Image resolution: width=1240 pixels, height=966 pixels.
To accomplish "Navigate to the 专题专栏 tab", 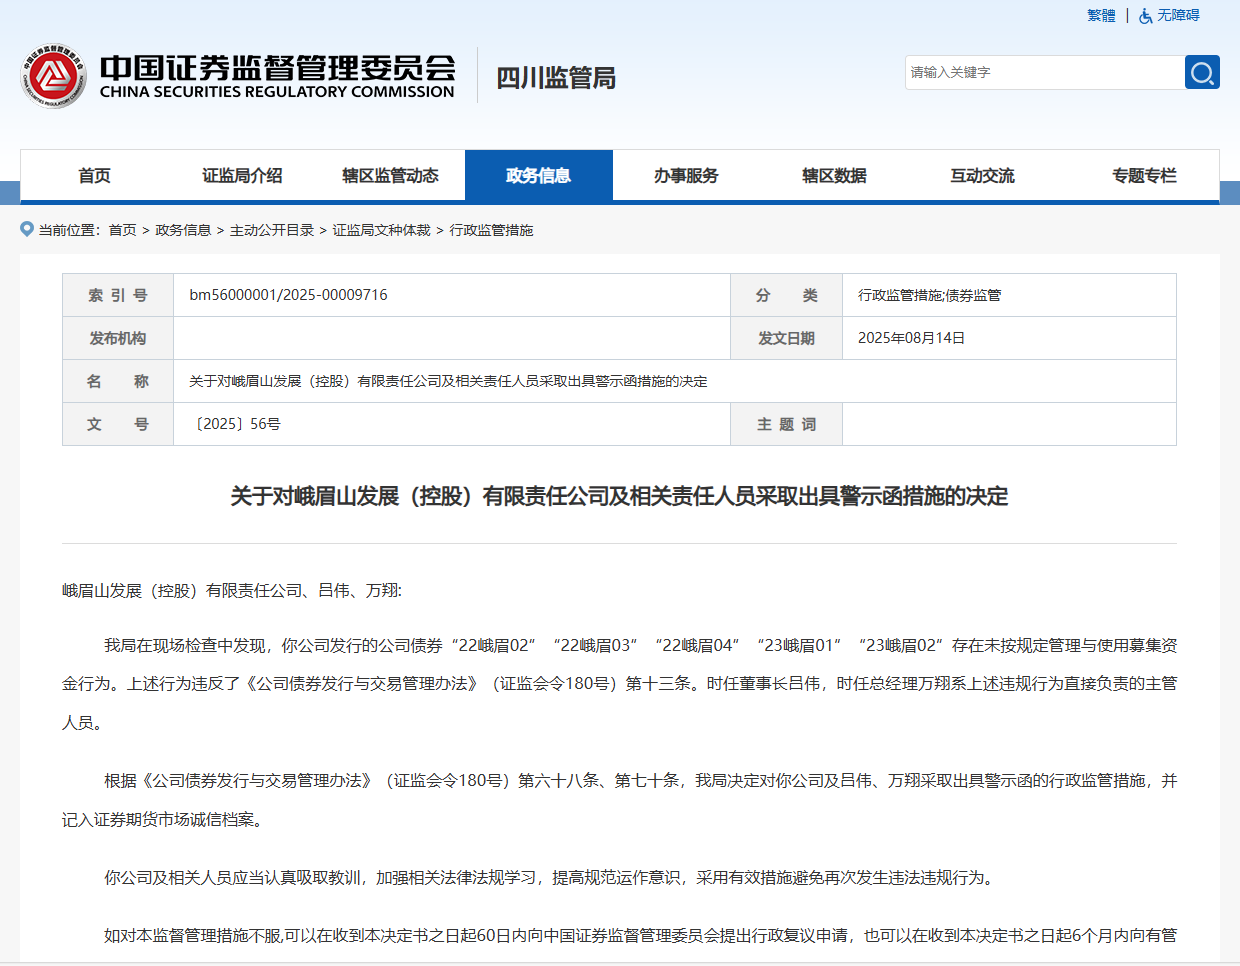I will pyautogui.click(x=1144, y=176).
